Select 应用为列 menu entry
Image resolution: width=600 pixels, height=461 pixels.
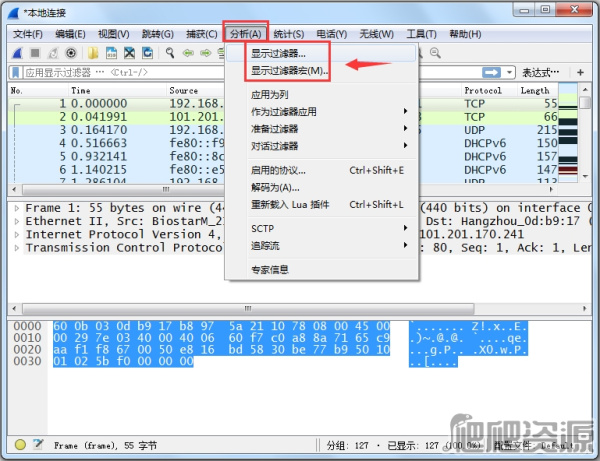coord(321,94)
